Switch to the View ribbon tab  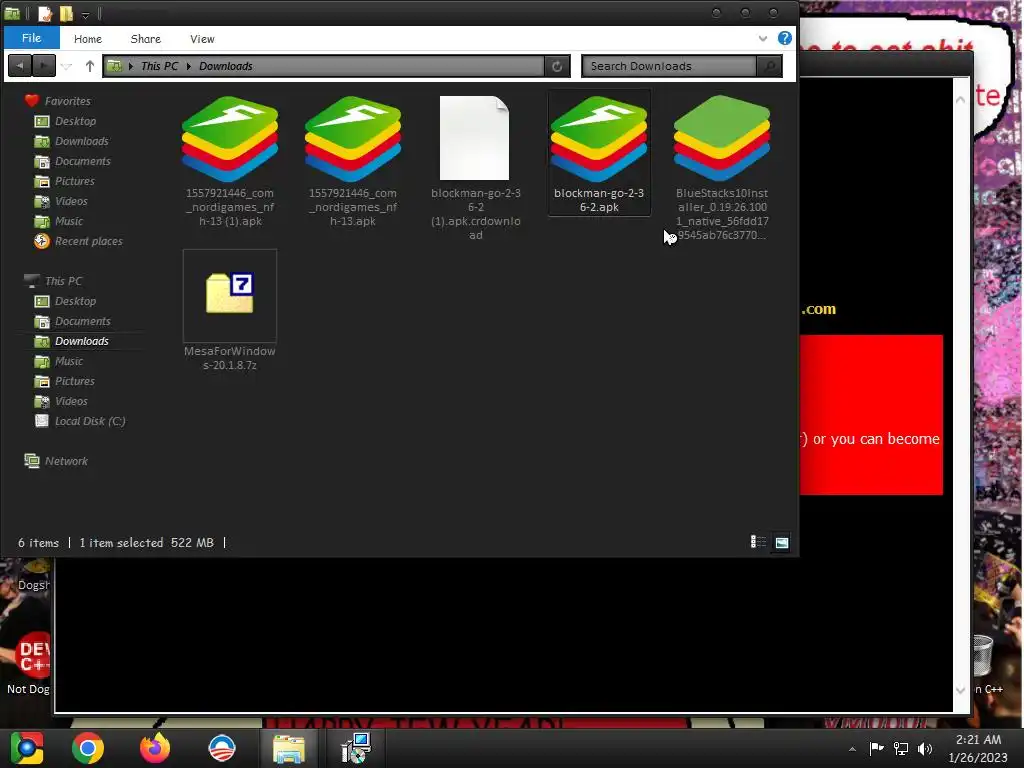click(202, 39)
